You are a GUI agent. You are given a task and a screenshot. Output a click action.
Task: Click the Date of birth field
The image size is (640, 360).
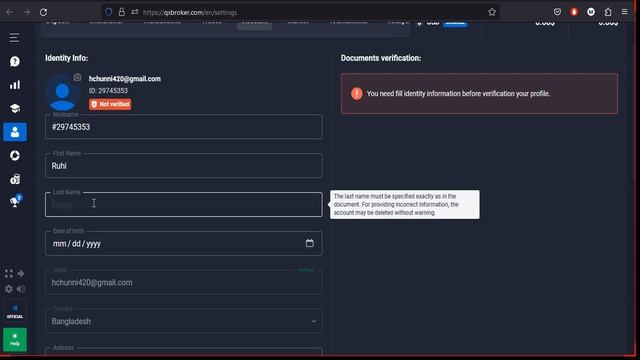pyautogui.click(x=184, y=244)
